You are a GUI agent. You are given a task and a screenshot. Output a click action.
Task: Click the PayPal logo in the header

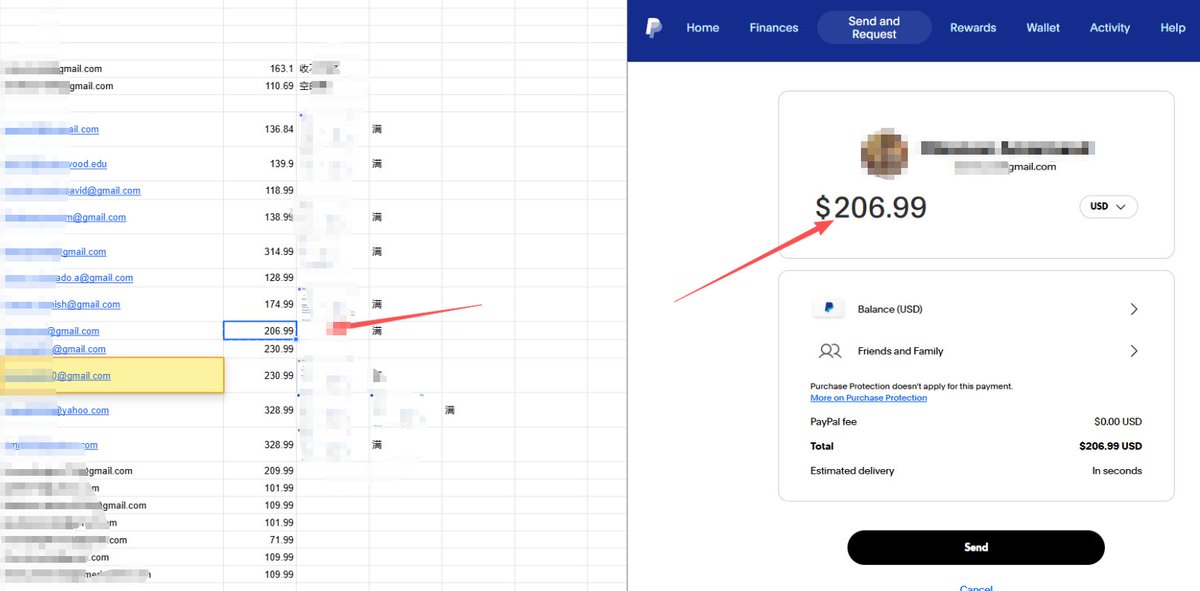[x=653, y=28]
